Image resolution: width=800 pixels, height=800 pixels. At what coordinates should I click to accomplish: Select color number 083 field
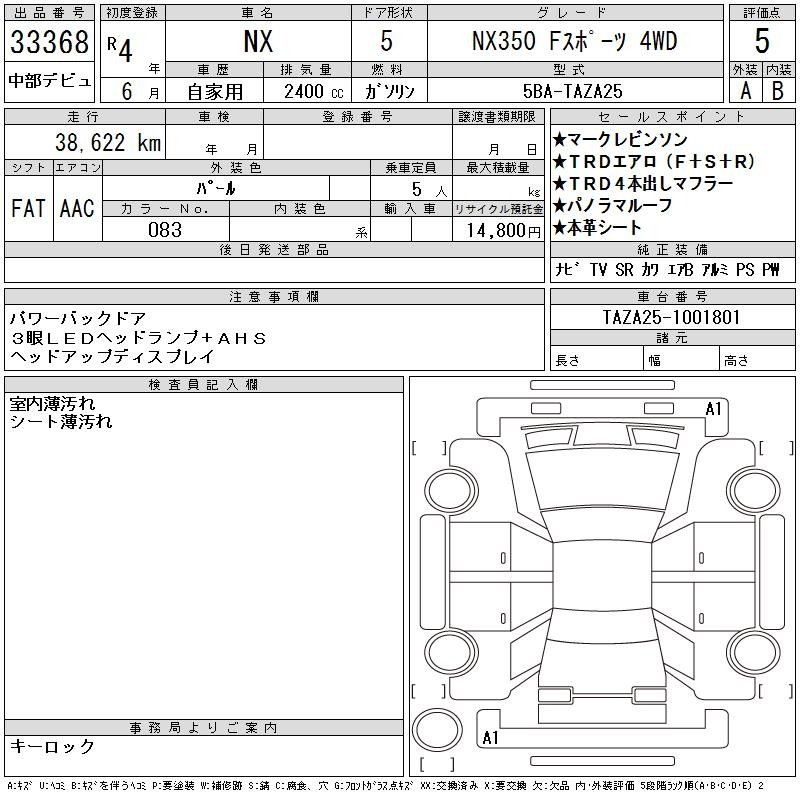(x=165, y=230)
